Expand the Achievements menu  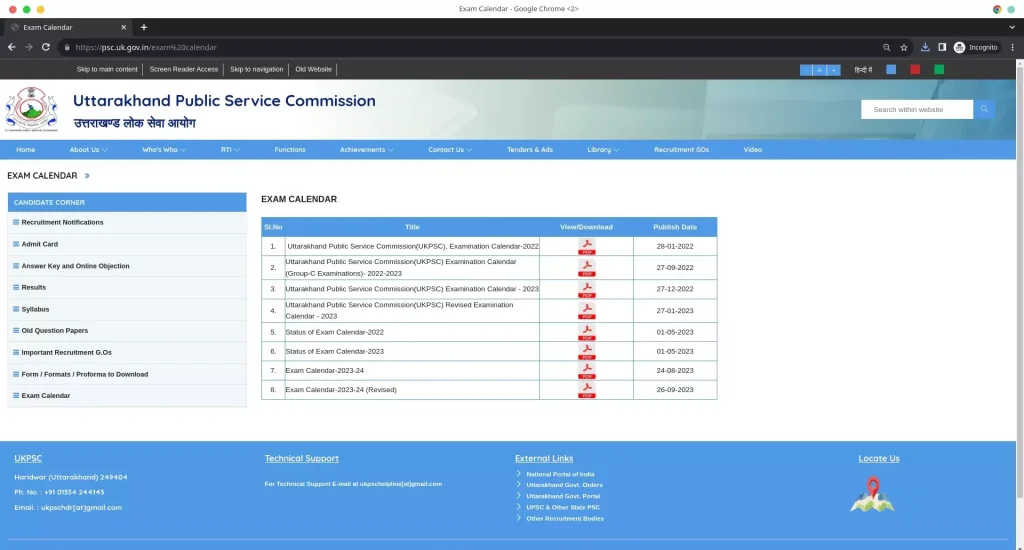click(366, 150)
